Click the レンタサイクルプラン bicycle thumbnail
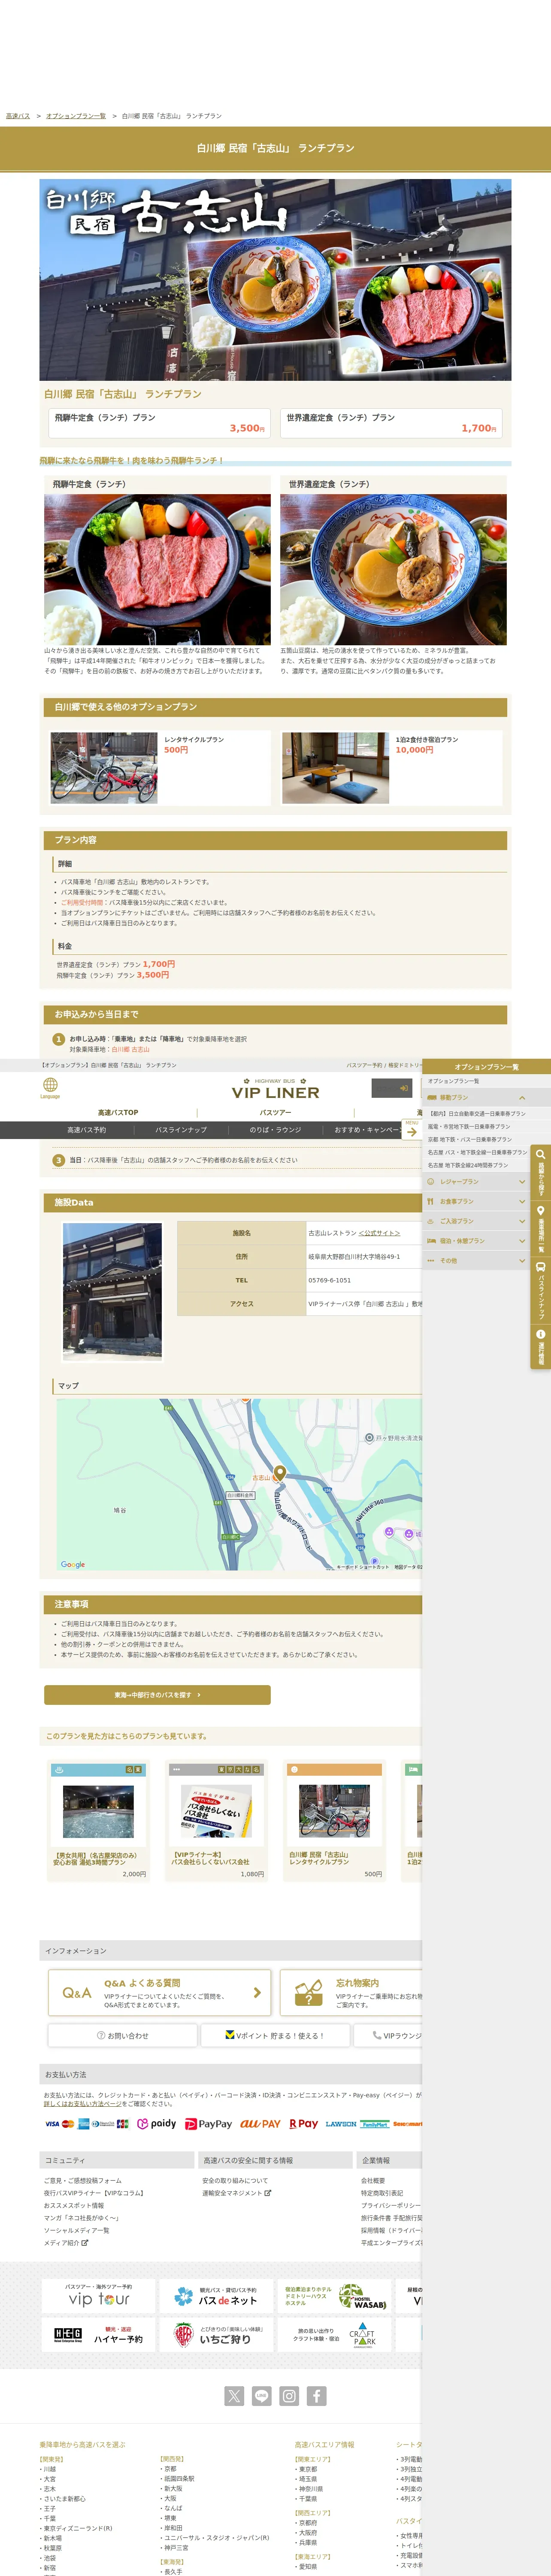The width and height of the screenshot is (551, 2576). pos(104,768)
